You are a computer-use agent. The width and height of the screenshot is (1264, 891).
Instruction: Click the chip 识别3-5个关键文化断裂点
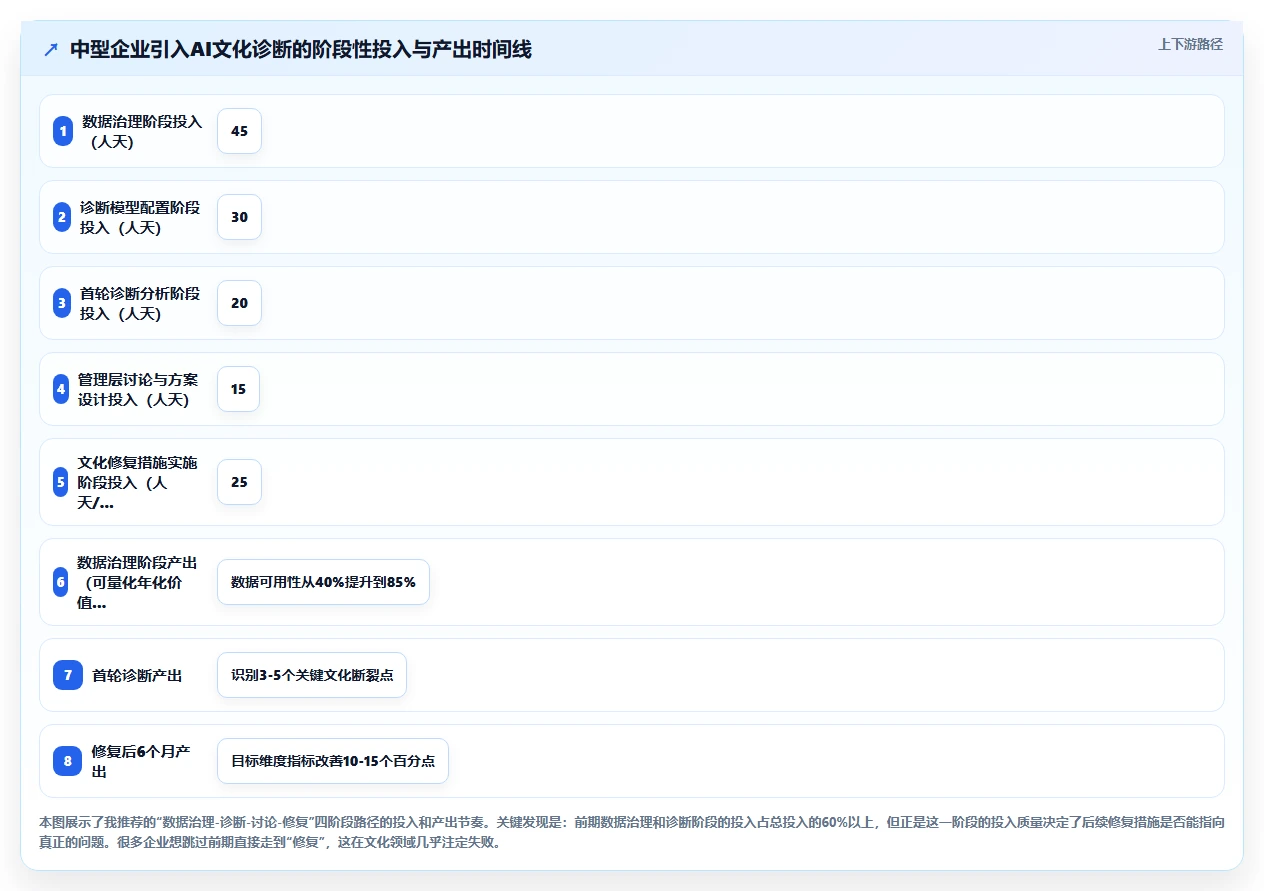[x=312, y=675]
